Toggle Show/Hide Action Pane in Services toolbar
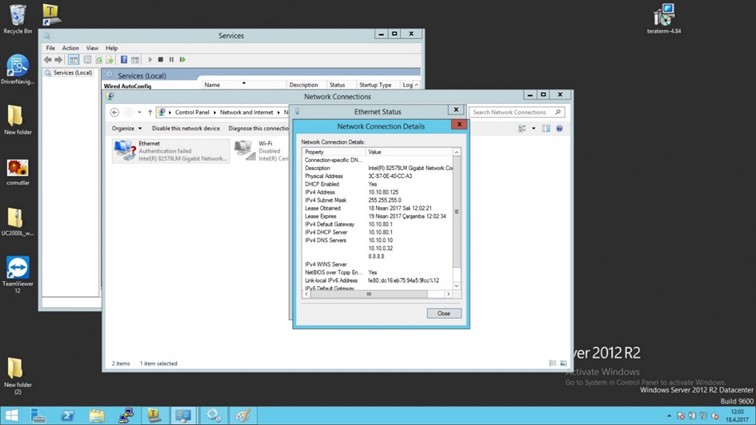Image resolution: width=756 pixels, height=425 pixels. (135, 60)
